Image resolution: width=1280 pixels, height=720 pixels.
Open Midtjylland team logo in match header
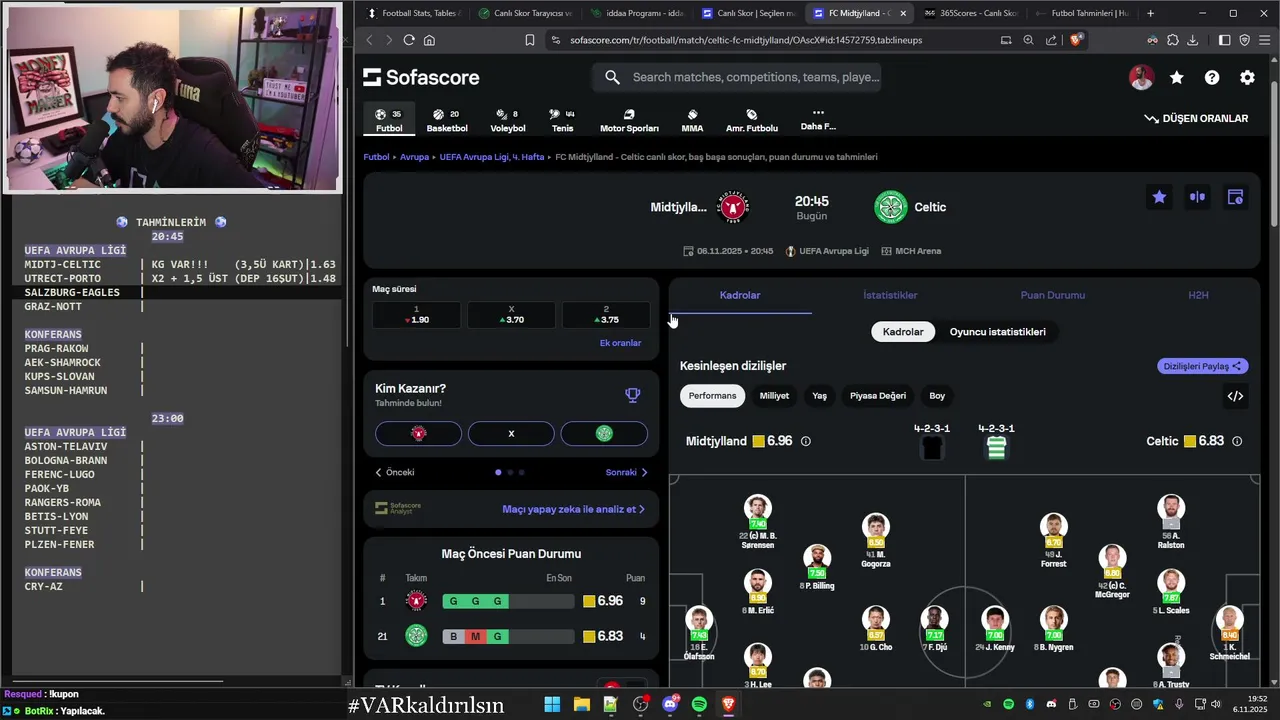735,207
